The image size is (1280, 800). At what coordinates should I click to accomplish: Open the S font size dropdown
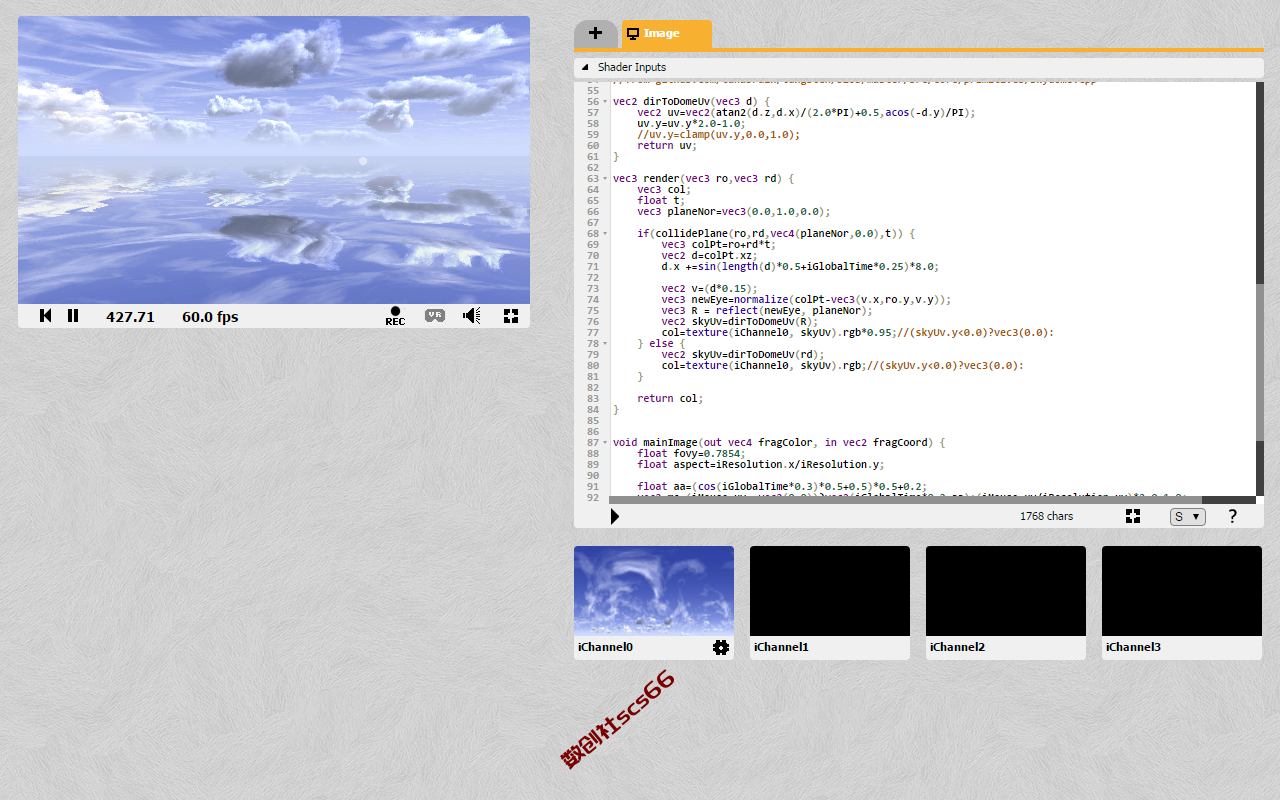tap(1188, 517)
